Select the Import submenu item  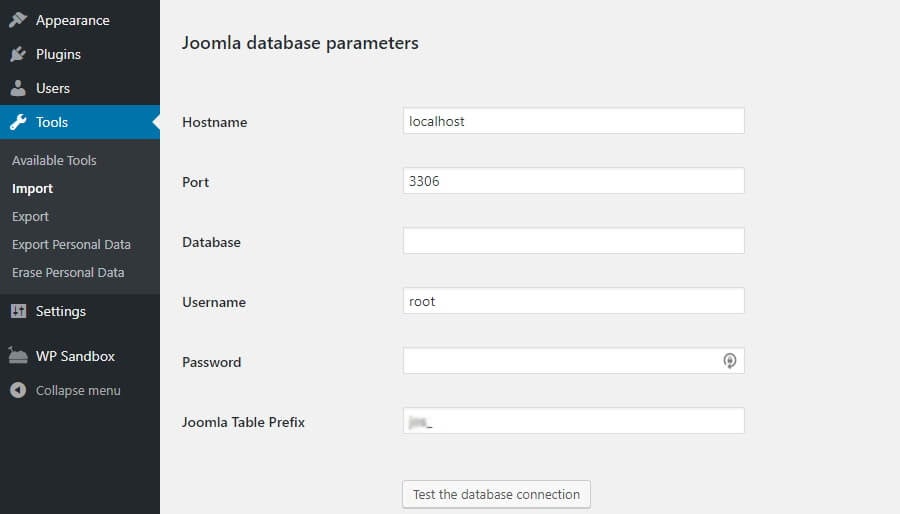tap(32, 189)
